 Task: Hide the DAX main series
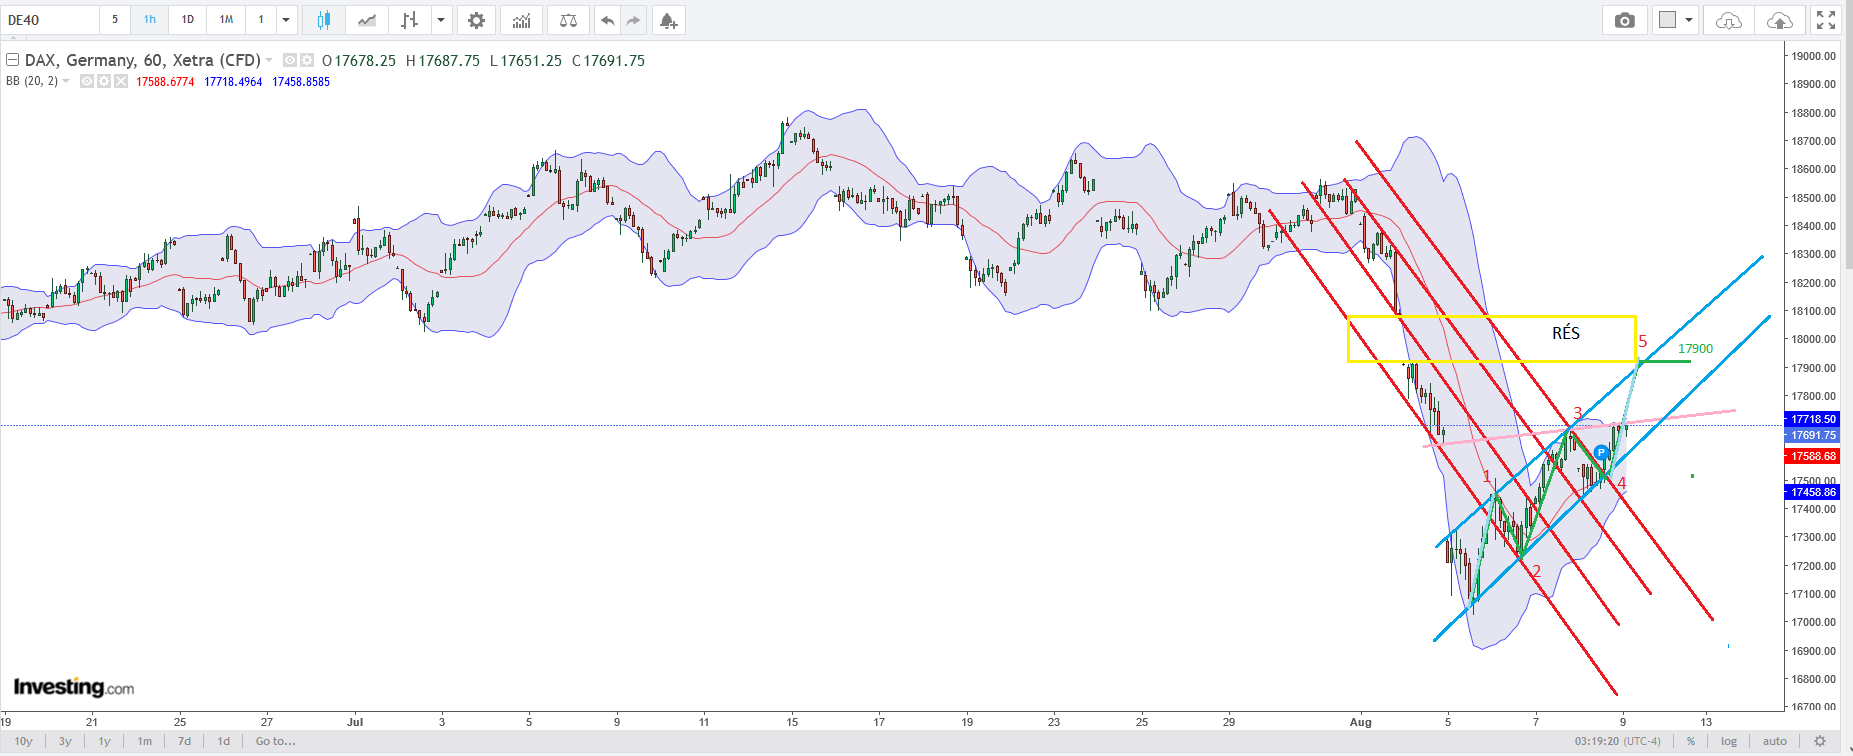click(290, 60)
